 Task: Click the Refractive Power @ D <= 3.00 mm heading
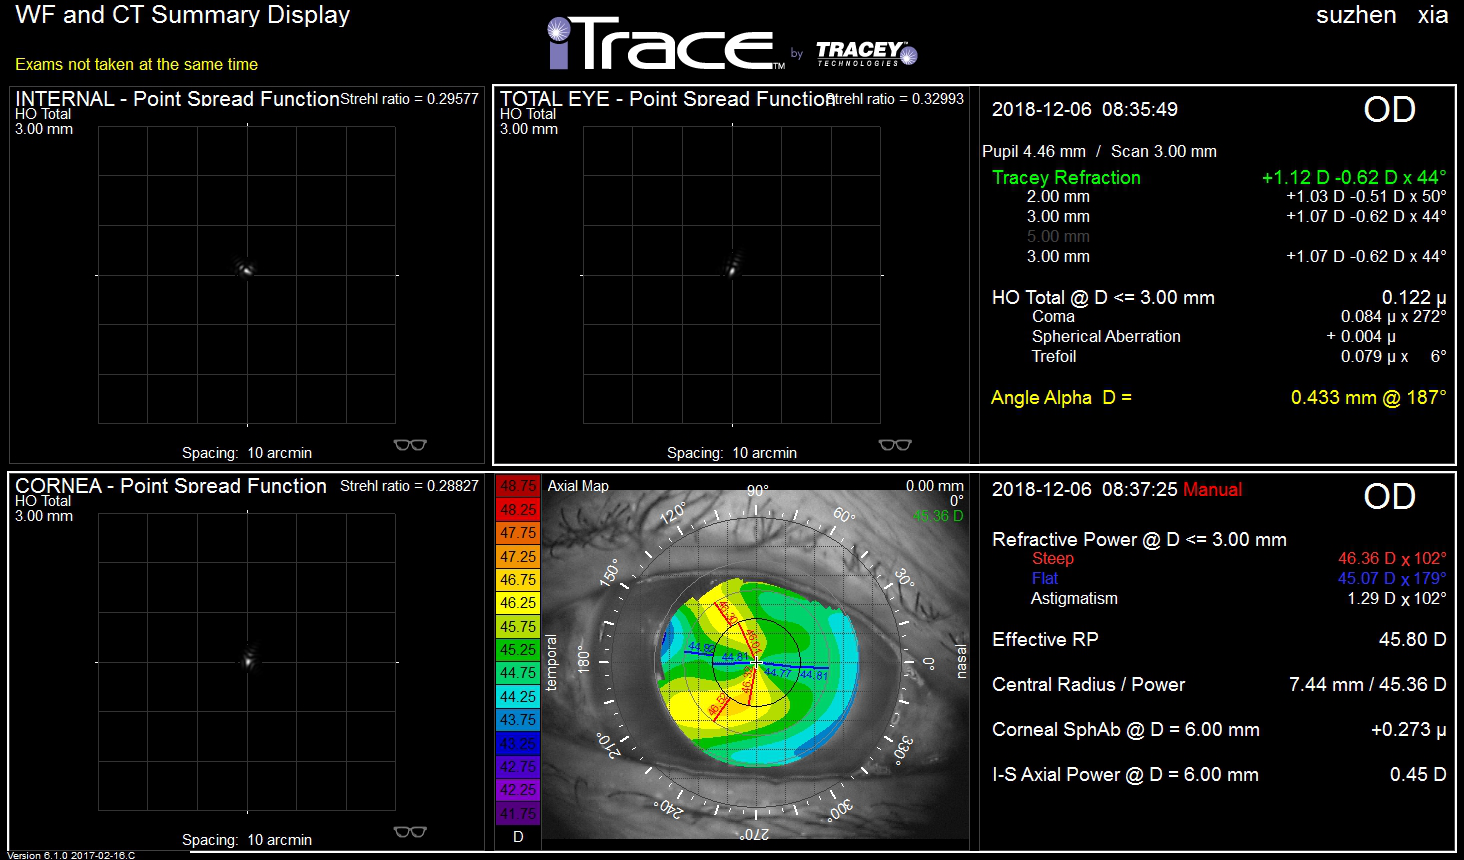(x=1139, y=539)
